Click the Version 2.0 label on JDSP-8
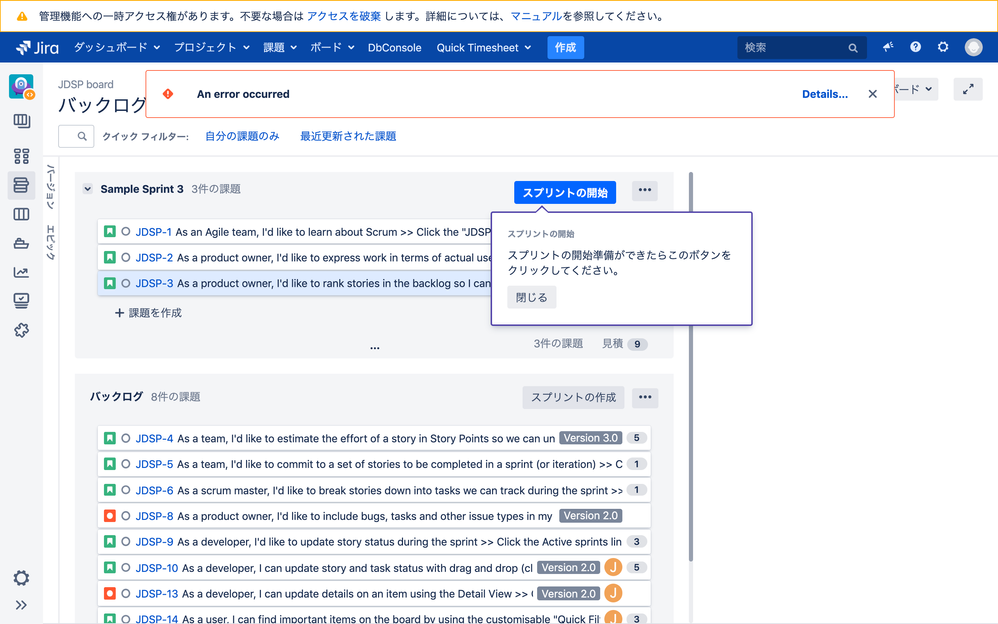The width and height of the screenshot is (998, 624). tap(591, 516)
